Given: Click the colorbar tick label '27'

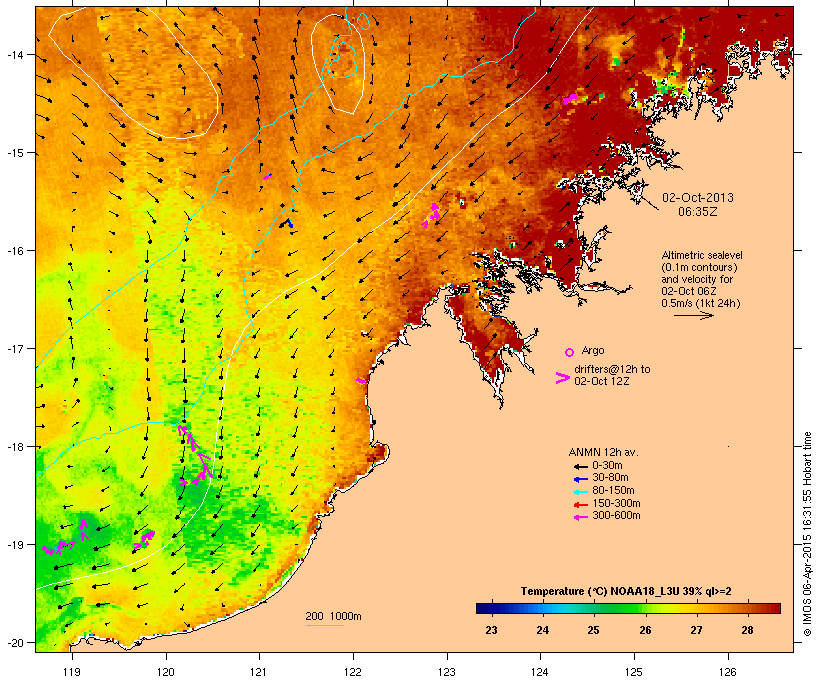Looking at the screenshot, I should (696, 630).
